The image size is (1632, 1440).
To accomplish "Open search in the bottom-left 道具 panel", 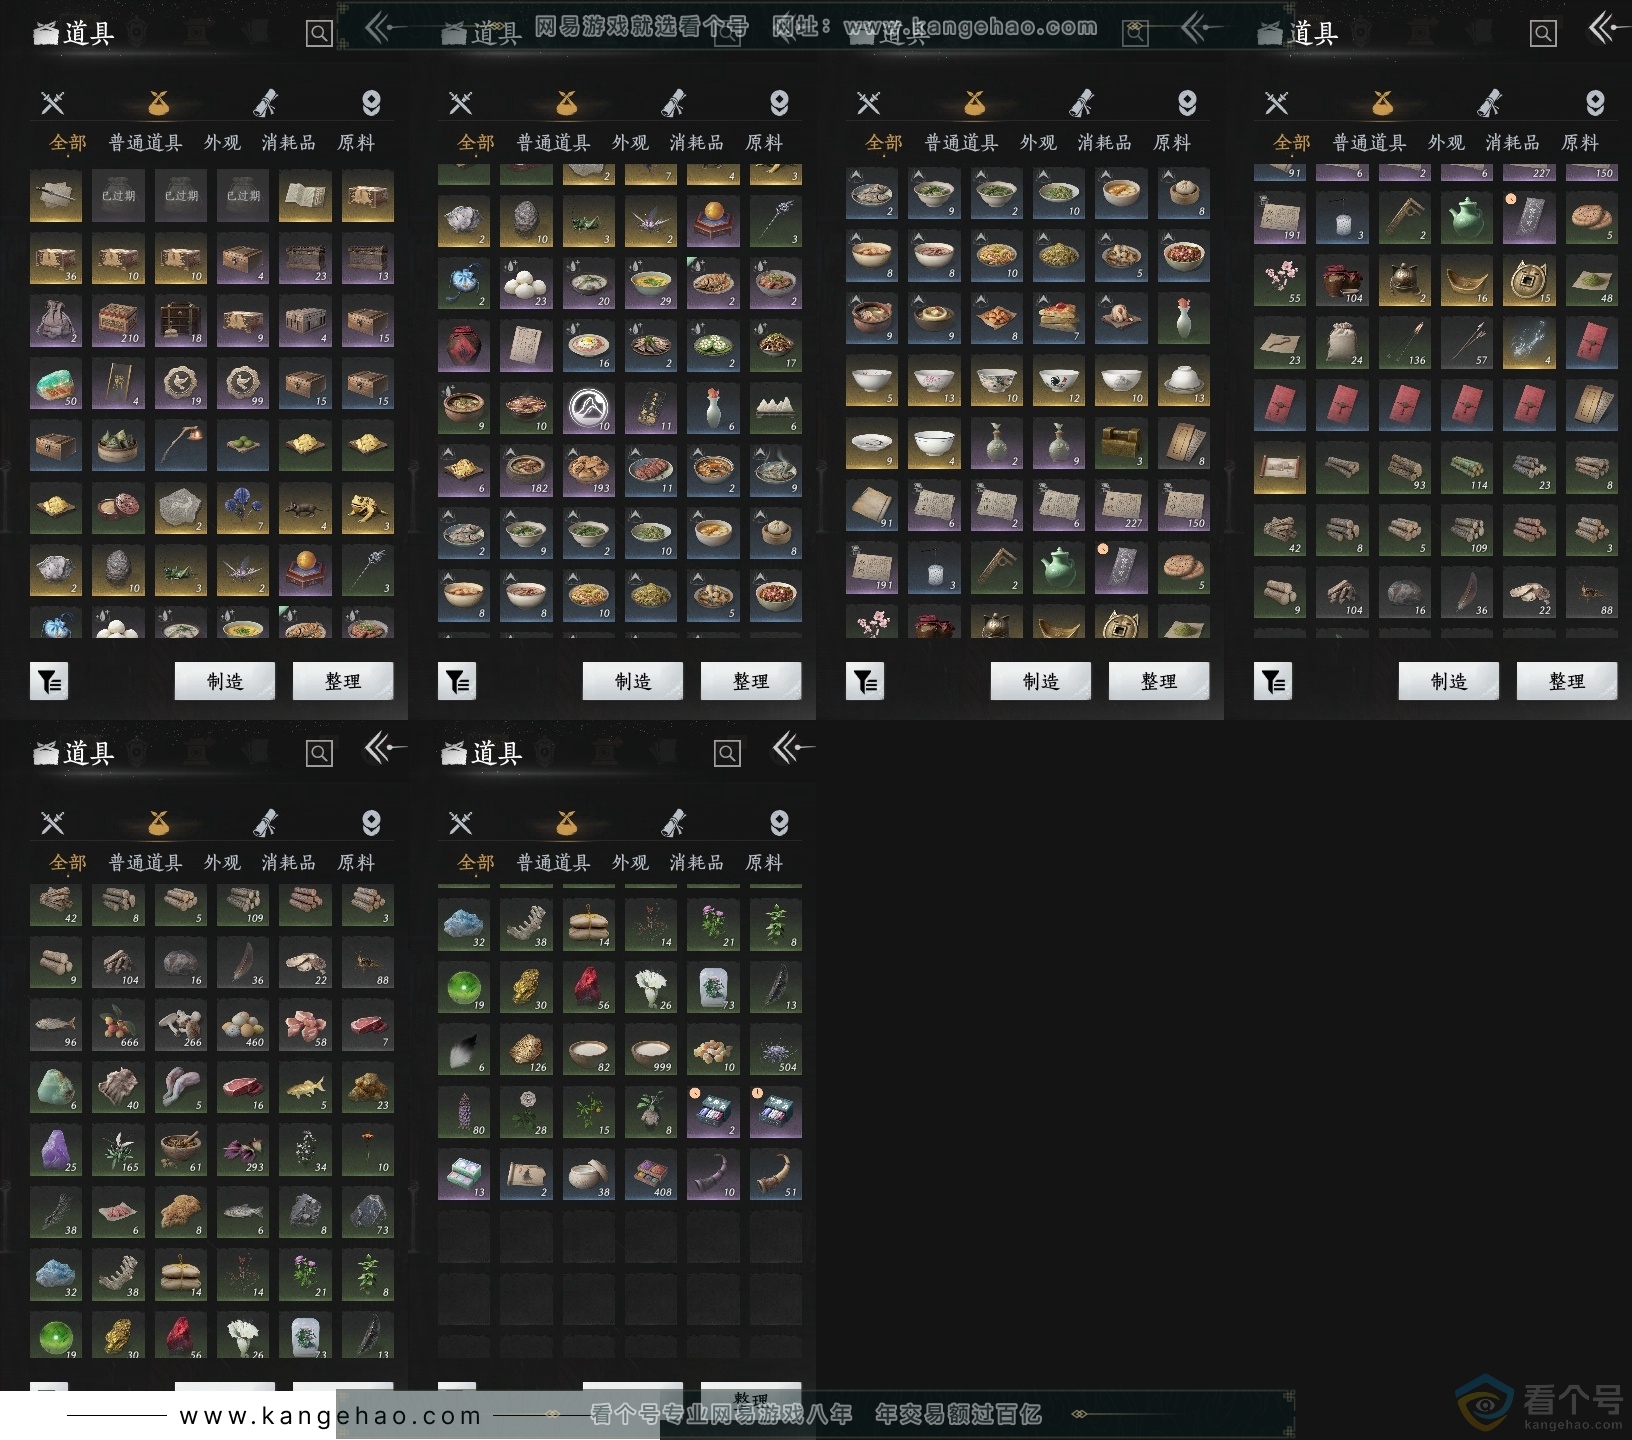I will point(319,754).
